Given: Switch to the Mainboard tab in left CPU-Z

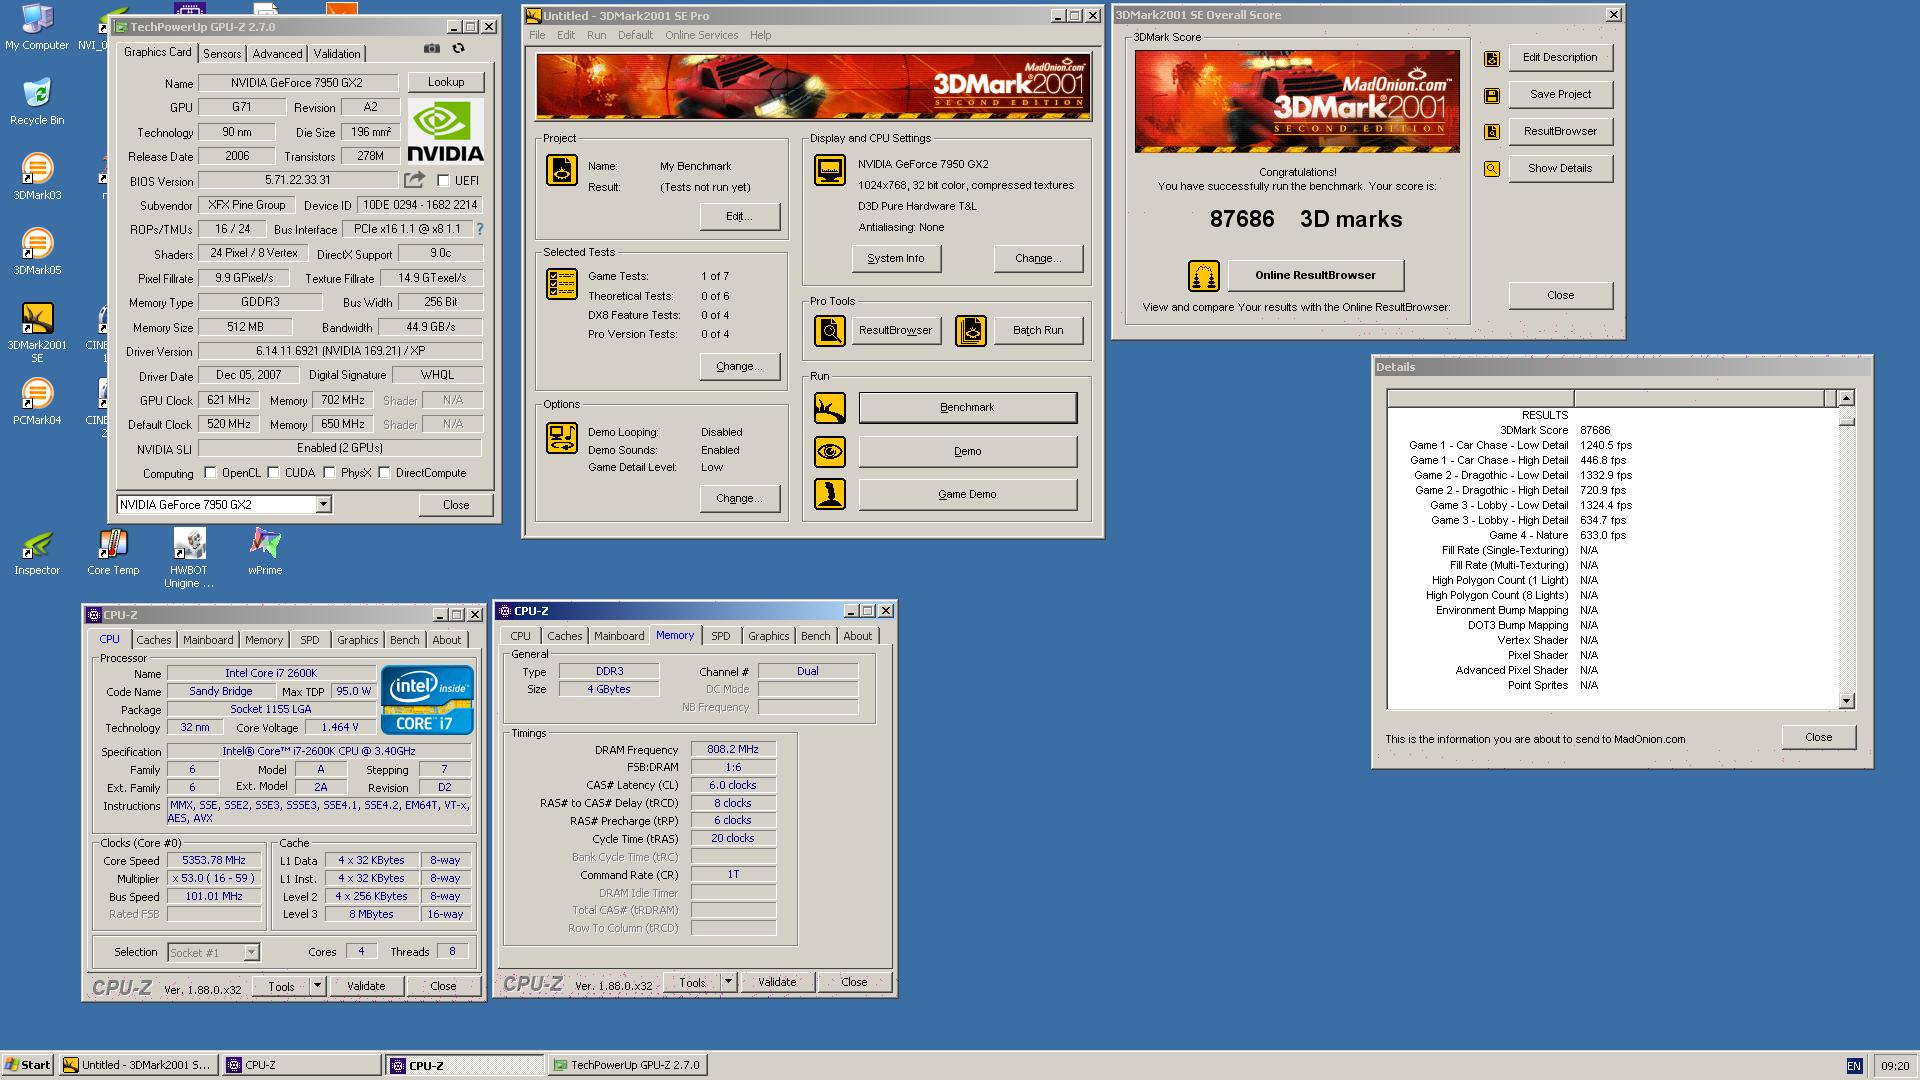Looking at the screenshot, I should tap(208, 640).
